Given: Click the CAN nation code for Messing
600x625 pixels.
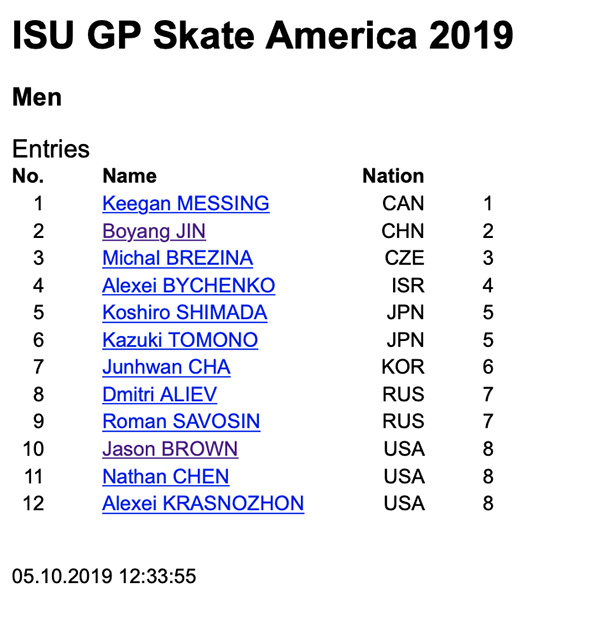Looking at the screenshot, I should tap(403, 204).
